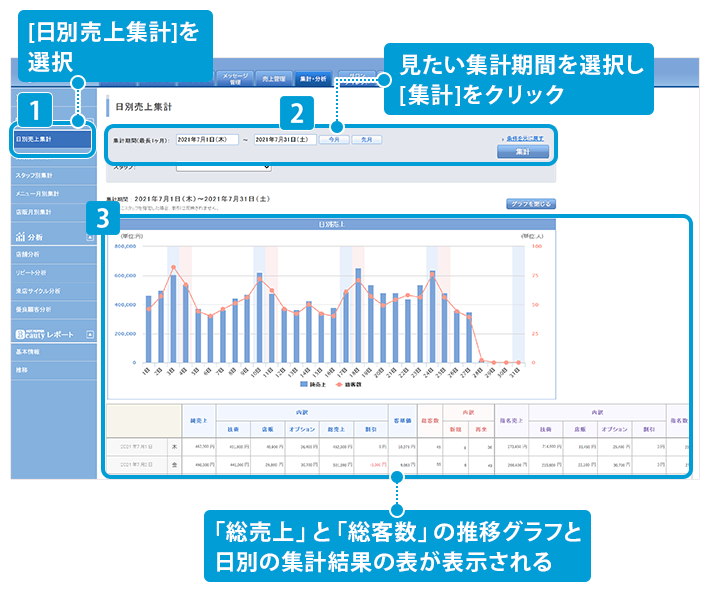Open 基本情報 under the report section
The width and height of the screenshot is (710, 592).
coord(30,351)
